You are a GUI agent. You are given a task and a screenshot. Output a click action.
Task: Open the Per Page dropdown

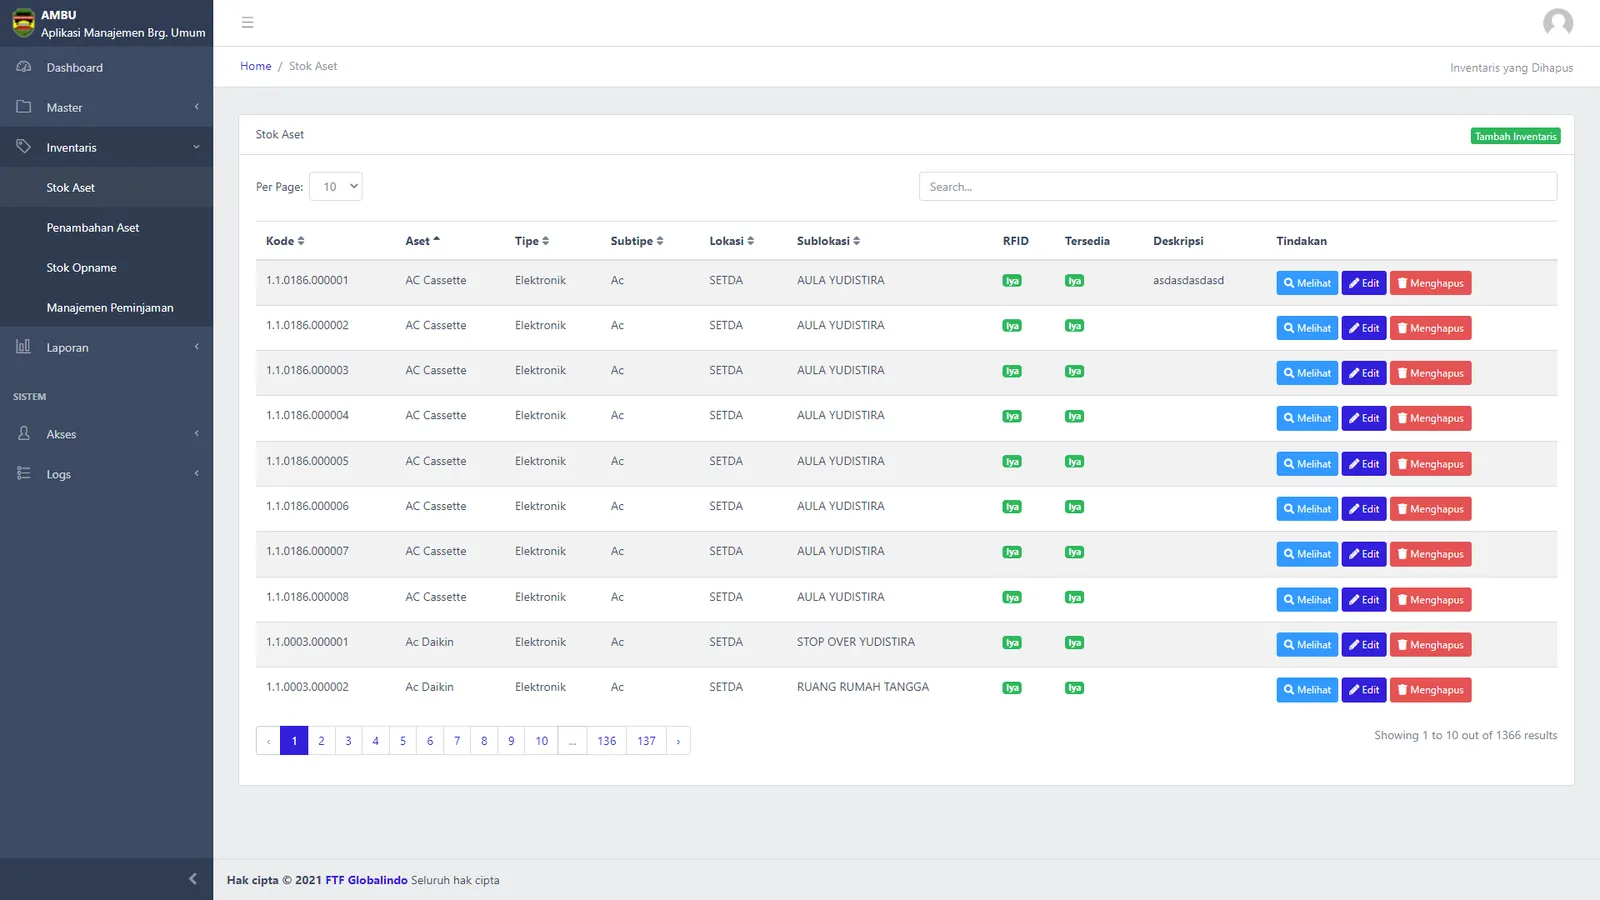336,187
